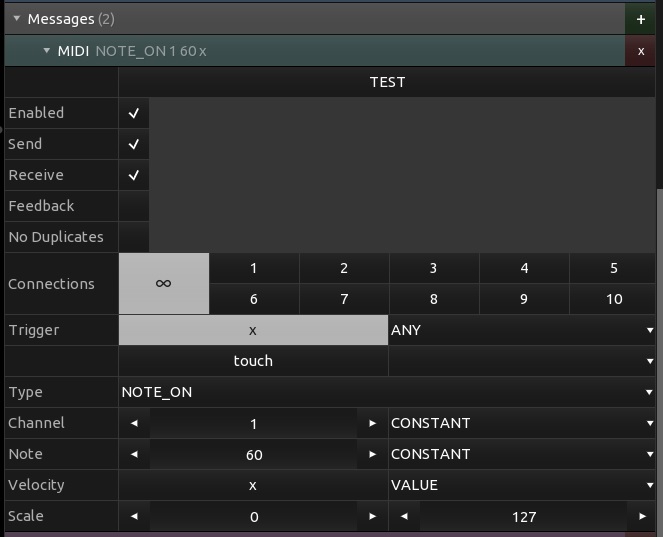Click the Note value field 60
Viewport: 663px width, 537px height.
point(253,454)
